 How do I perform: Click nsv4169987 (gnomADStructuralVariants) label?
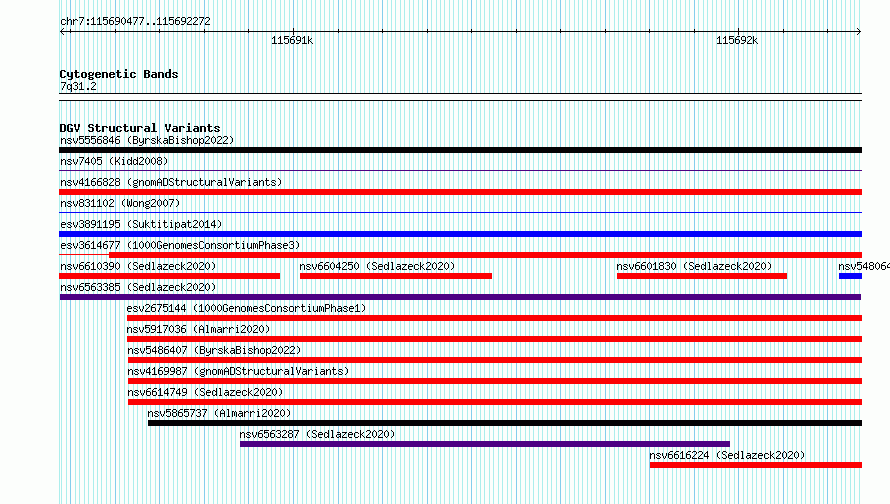pyautogui.click(x=238, y=371)
